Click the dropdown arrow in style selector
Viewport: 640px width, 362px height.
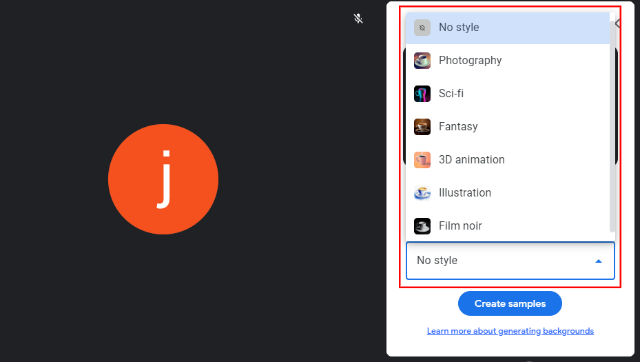click(x=598, y=261)
